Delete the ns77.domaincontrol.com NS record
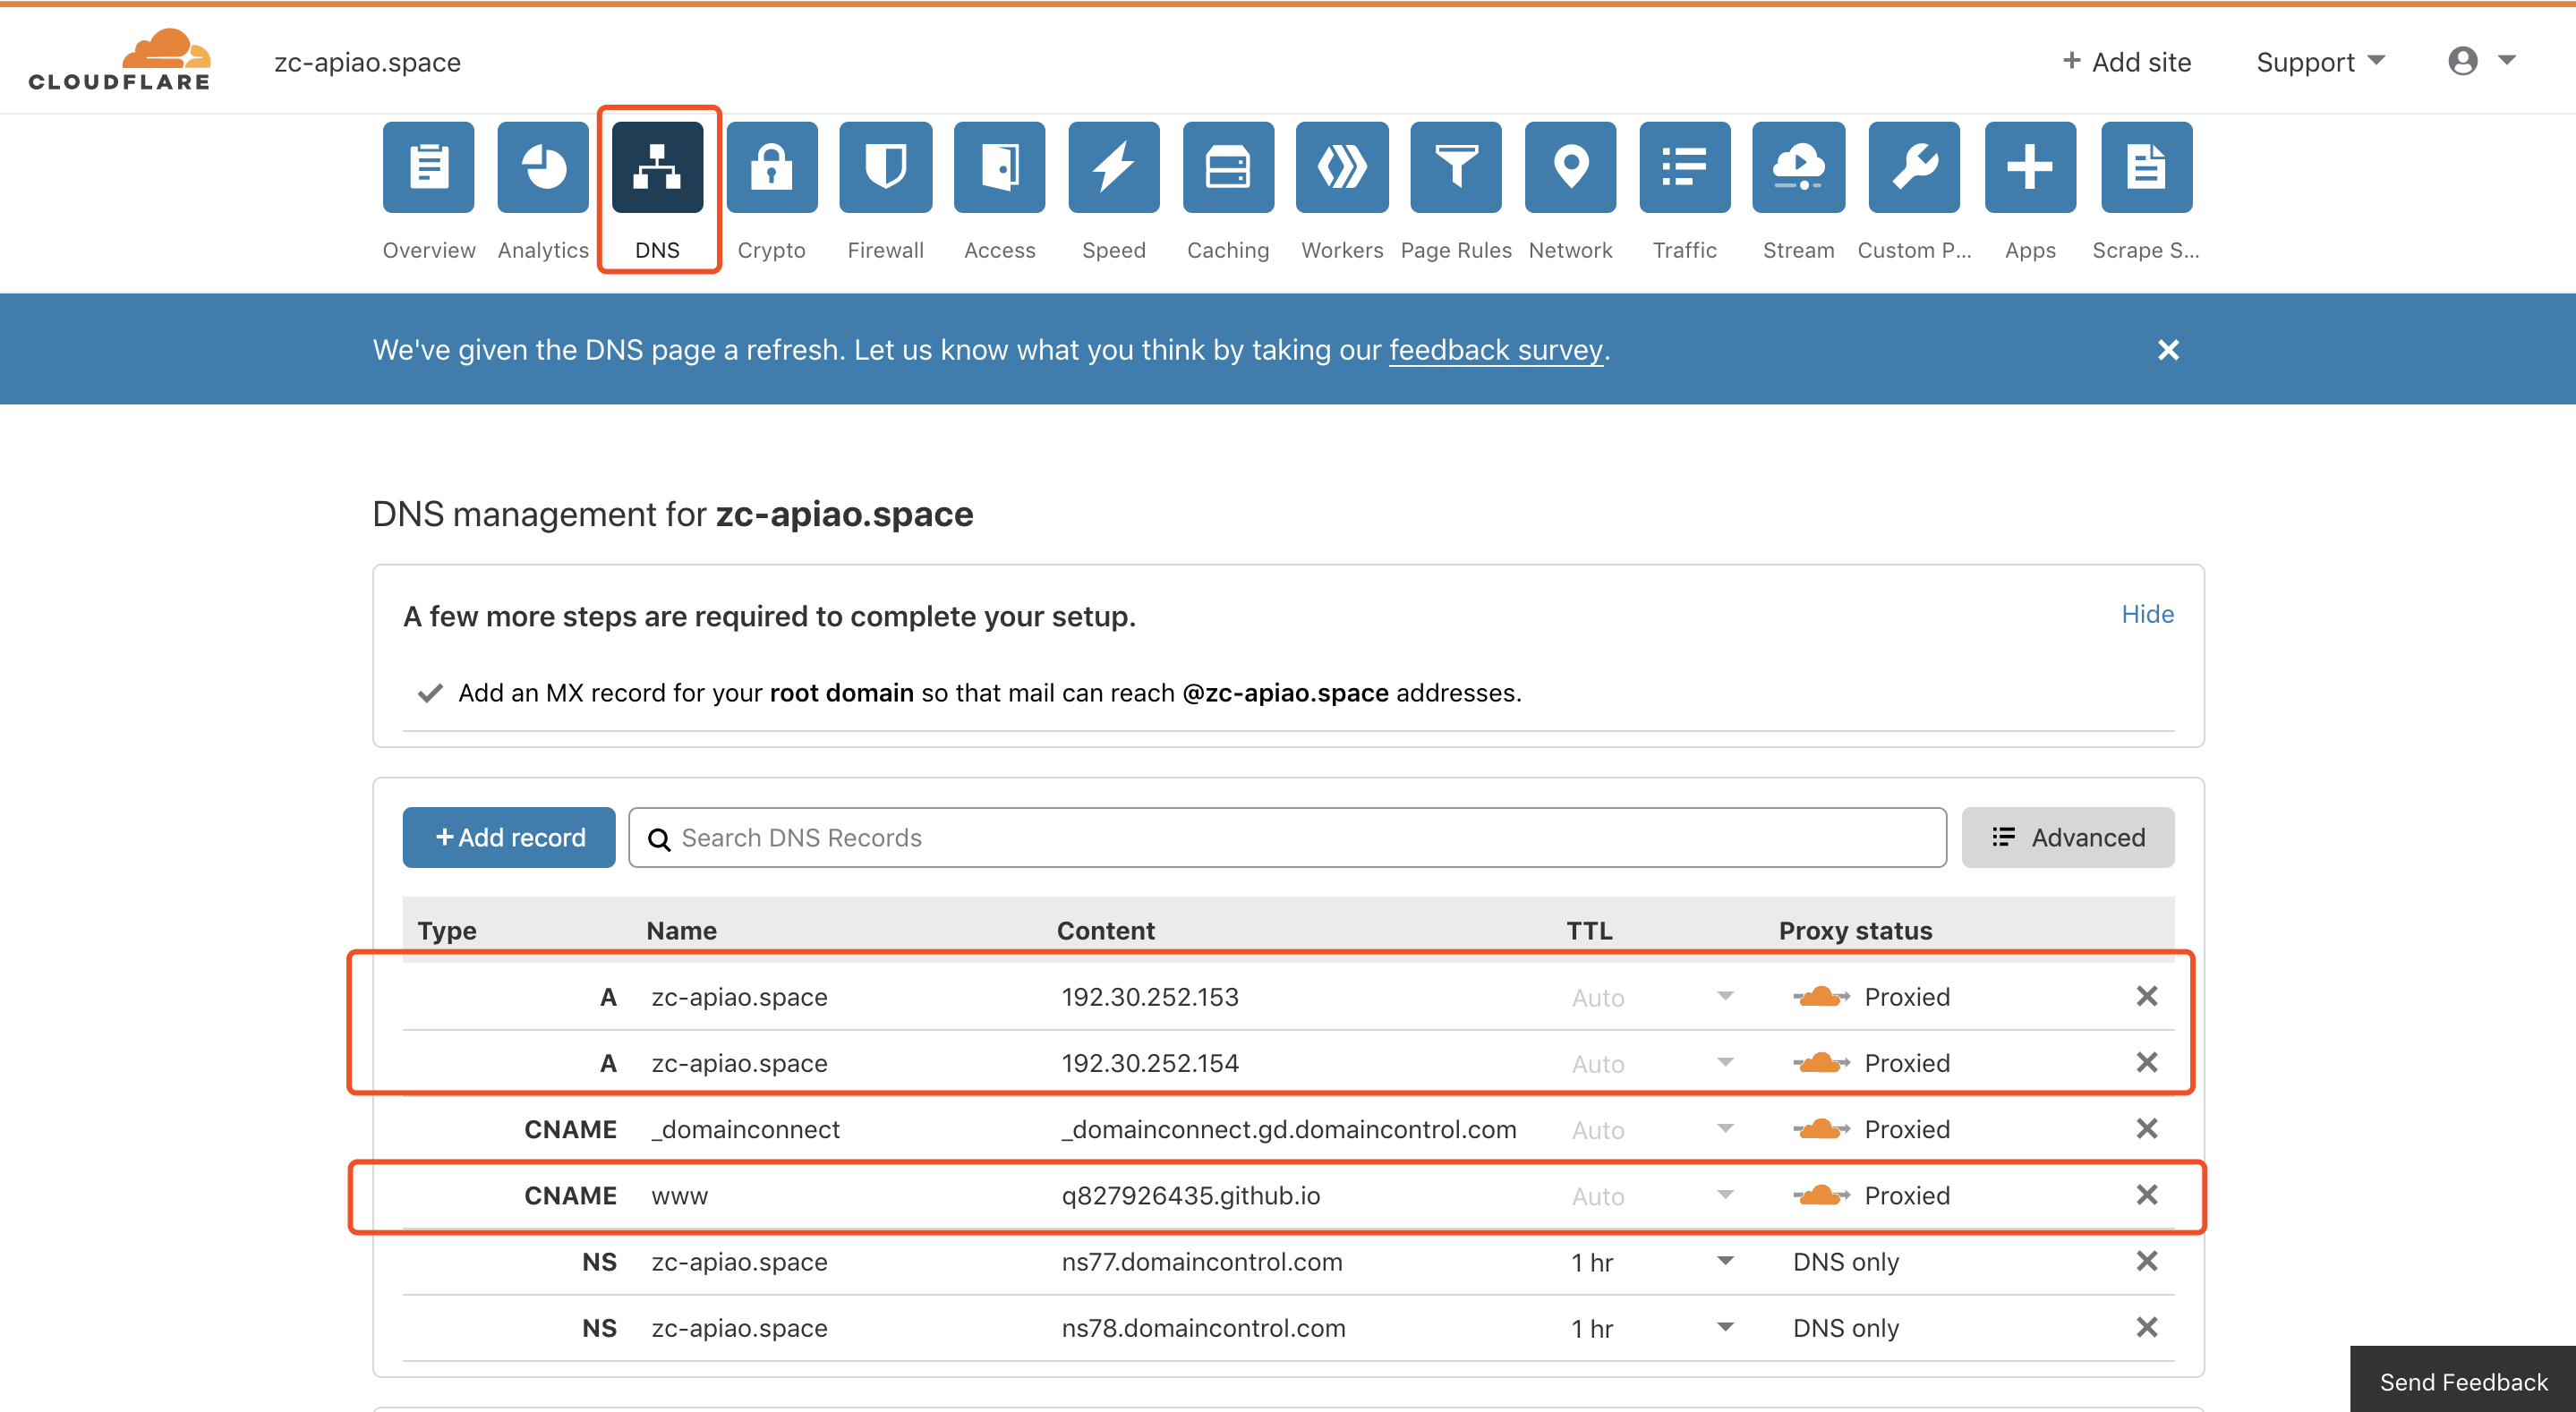2576x1412 pixels. 2146,1261
